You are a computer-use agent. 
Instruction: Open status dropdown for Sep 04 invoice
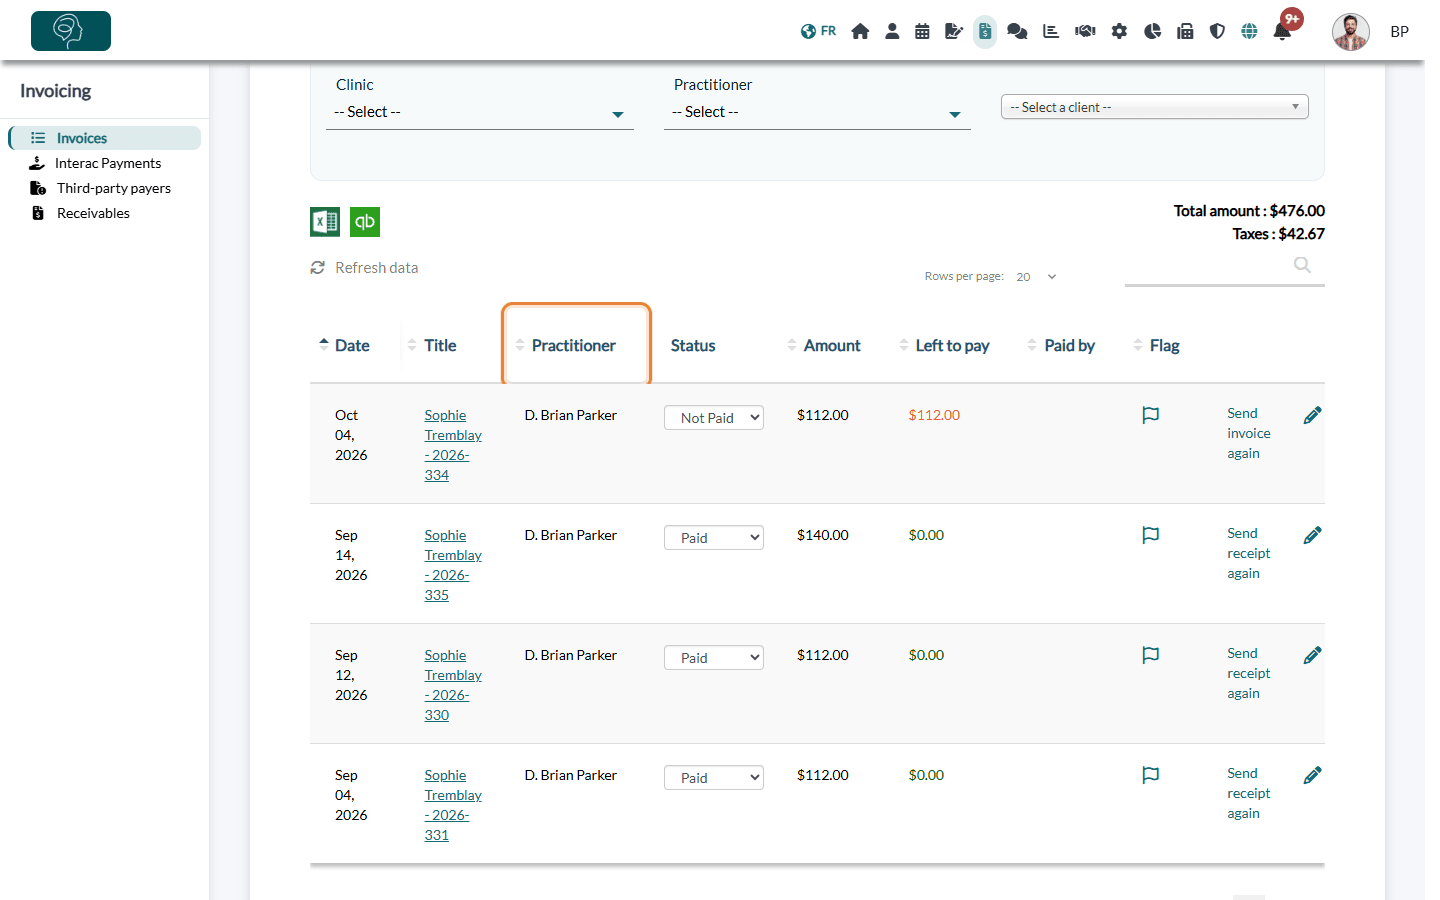click(x=714, y=778)
